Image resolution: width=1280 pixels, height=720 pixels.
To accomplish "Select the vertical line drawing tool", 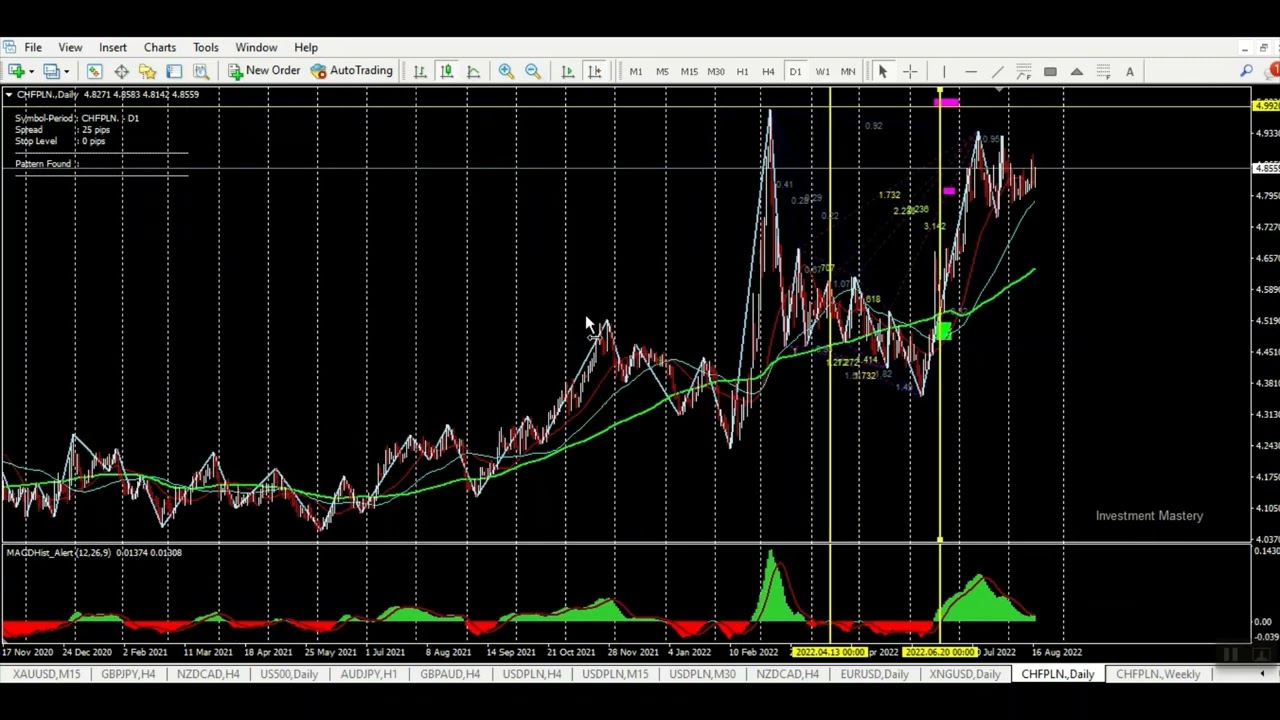I will pos(943,71).
